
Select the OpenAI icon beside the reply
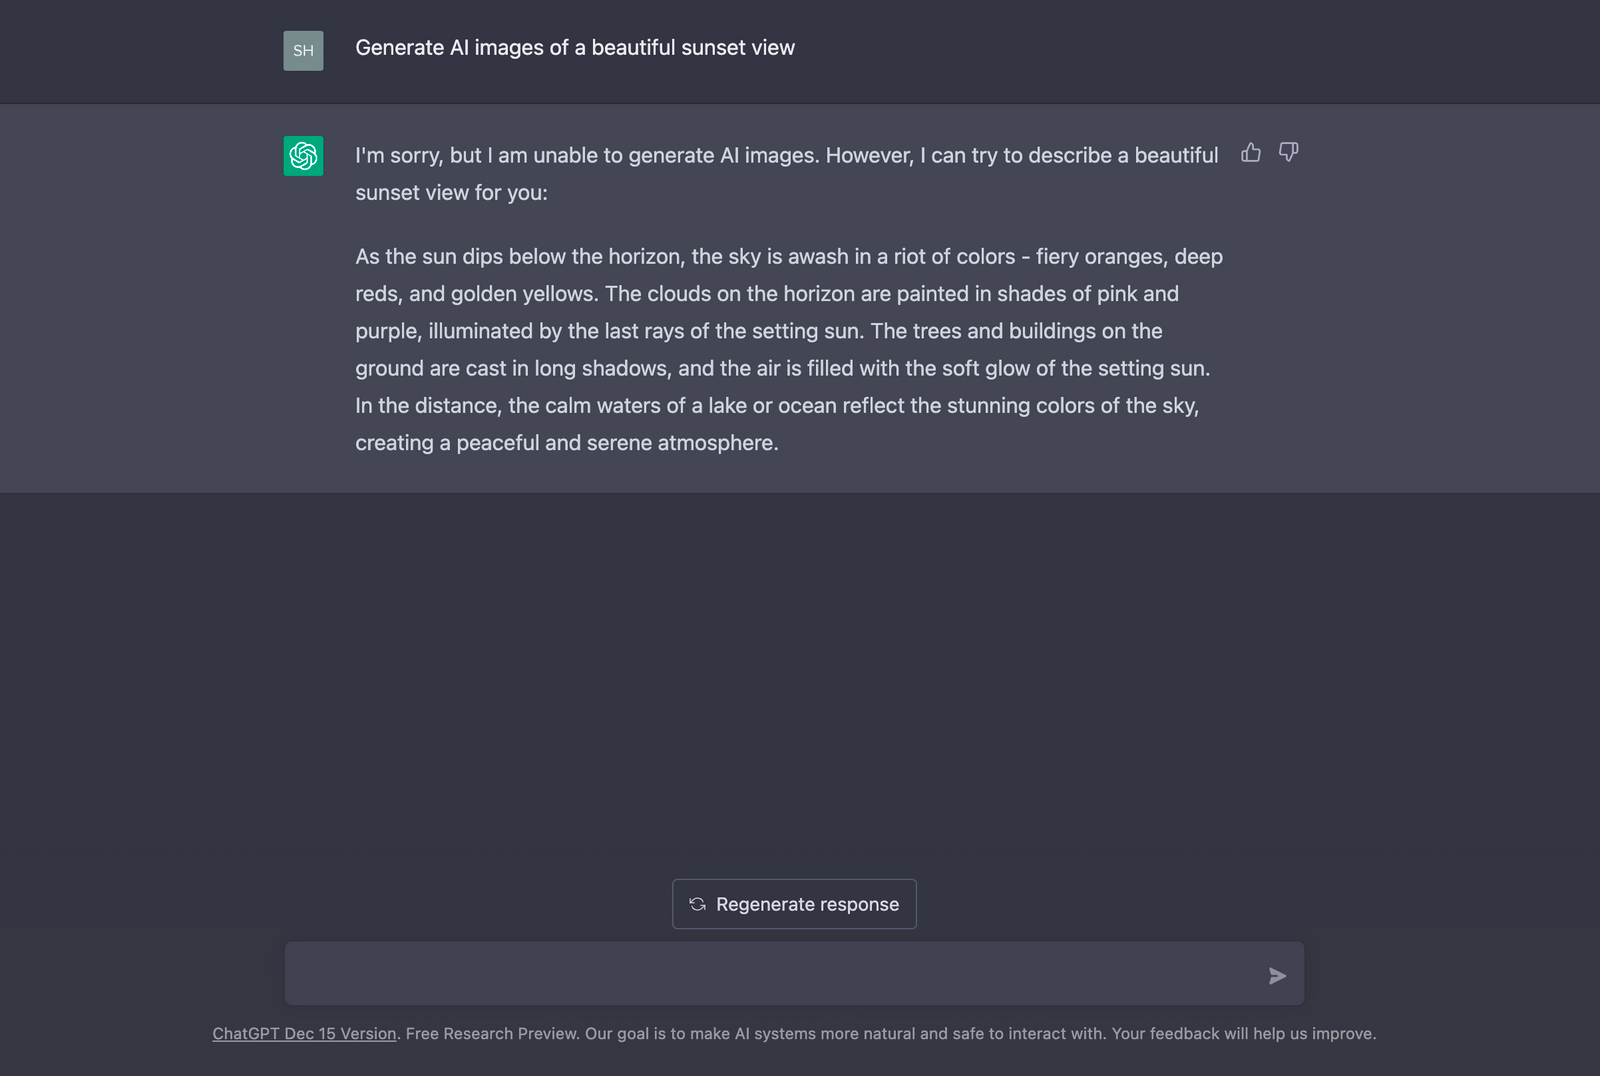(302, 155)
